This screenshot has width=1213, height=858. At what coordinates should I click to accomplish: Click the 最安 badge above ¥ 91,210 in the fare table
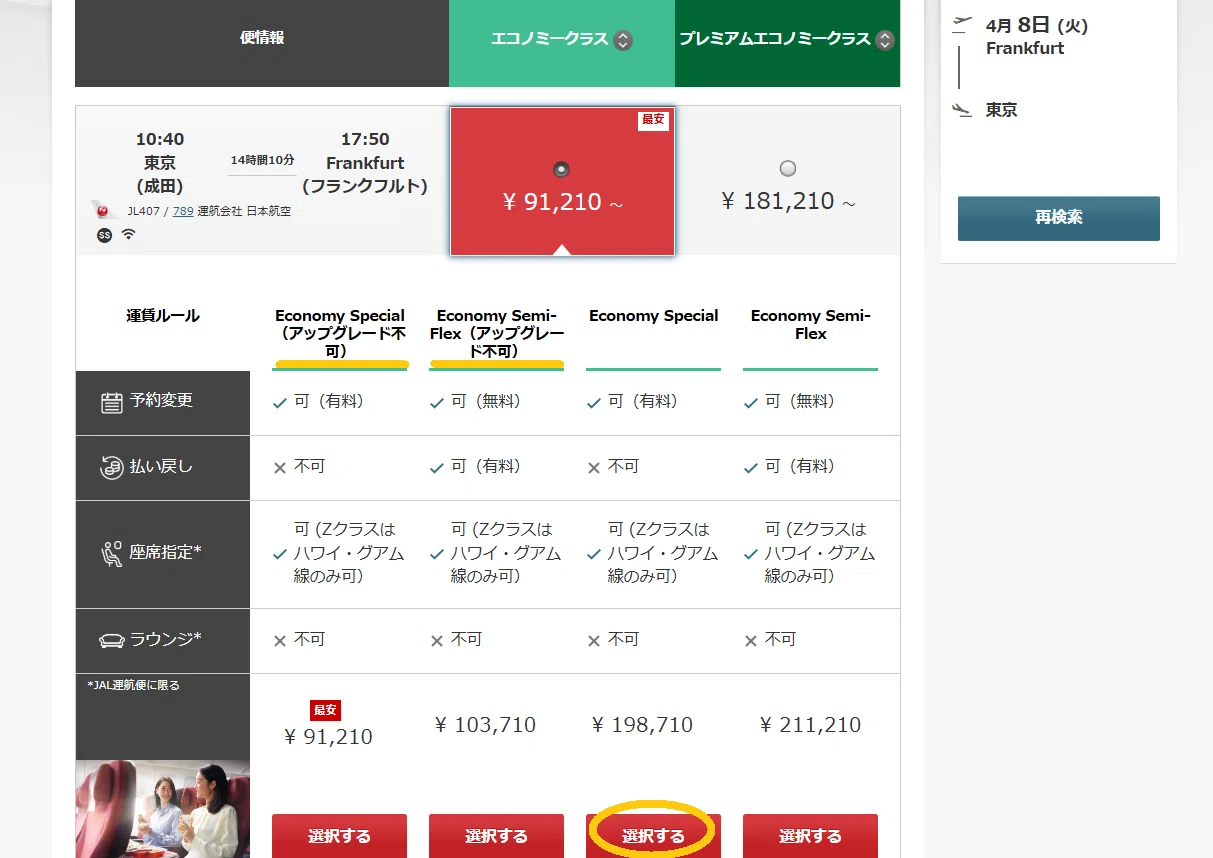(x=326, y=710)
